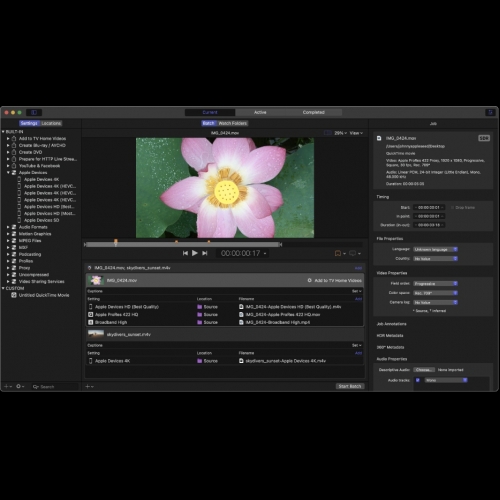Toggle the sidebar panel icon in title bar
This screenshot has height=500, width=500.
(x=34, y=112)
